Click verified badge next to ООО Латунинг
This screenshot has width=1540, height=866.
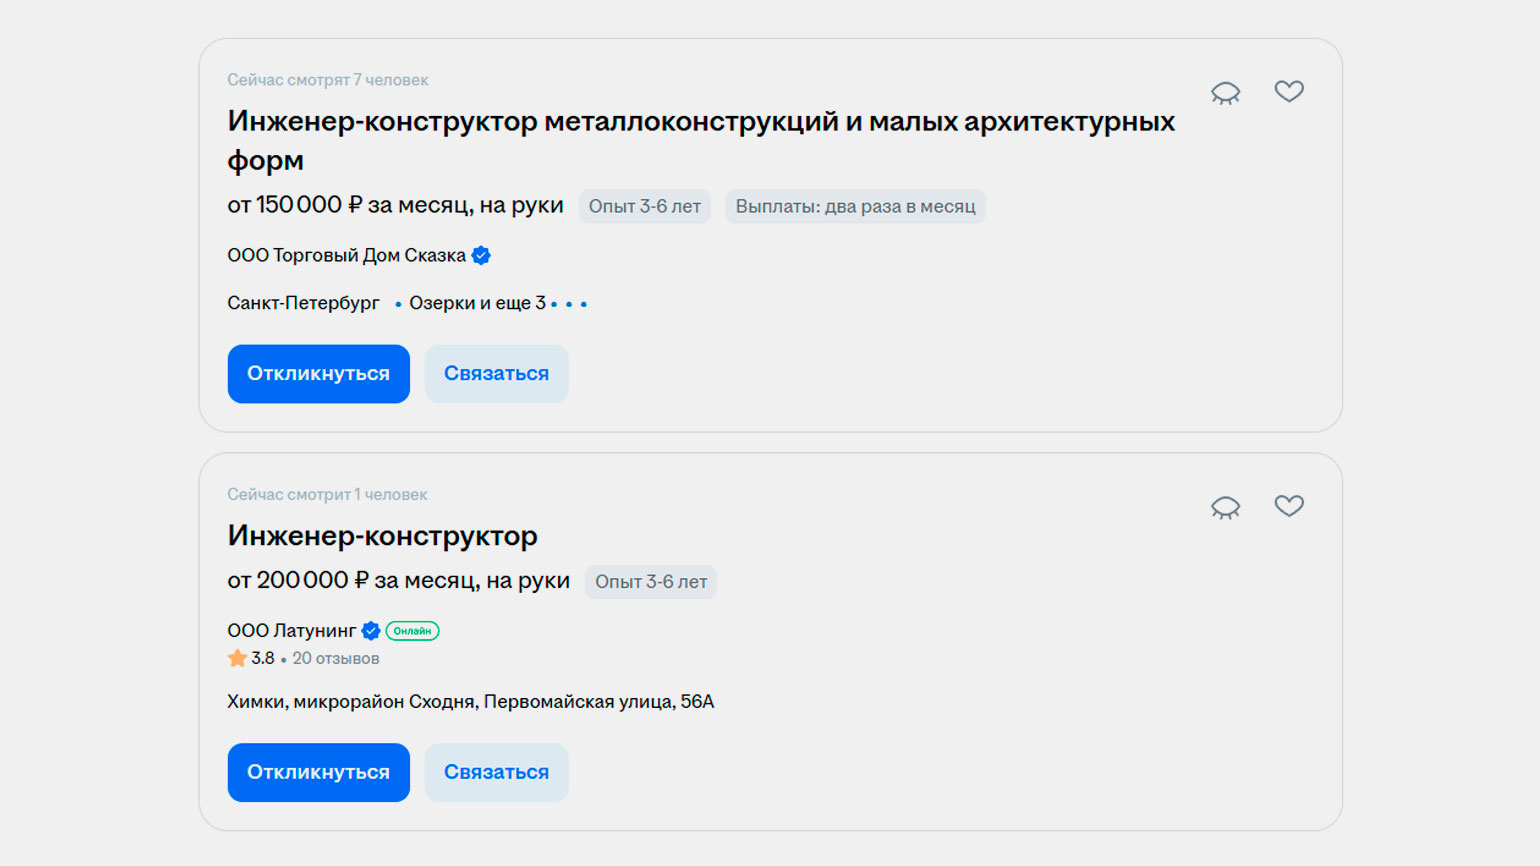371,631
